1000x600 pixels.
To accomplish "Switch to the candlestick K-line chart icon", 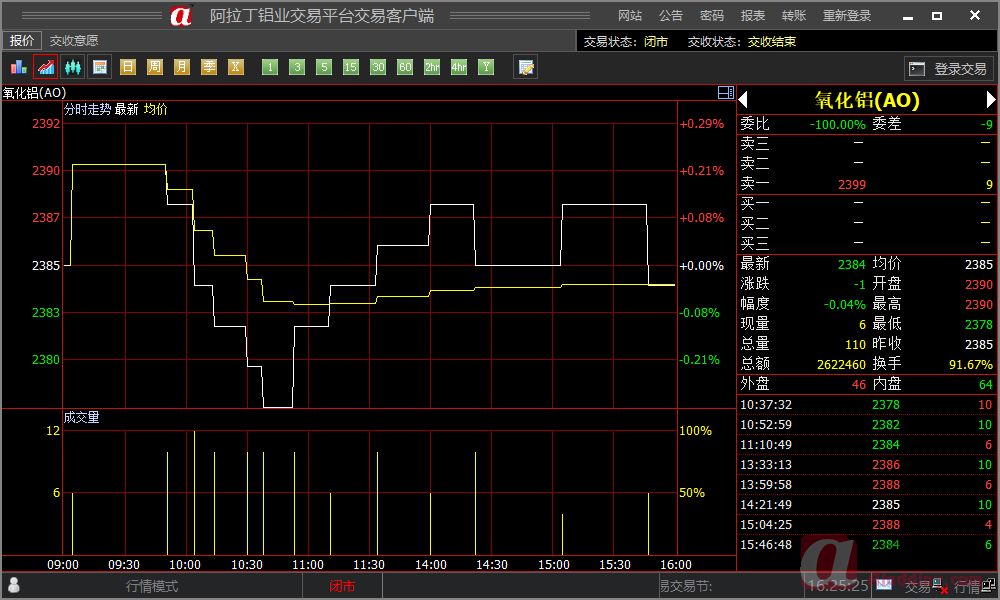I will [x=73, y=67].
